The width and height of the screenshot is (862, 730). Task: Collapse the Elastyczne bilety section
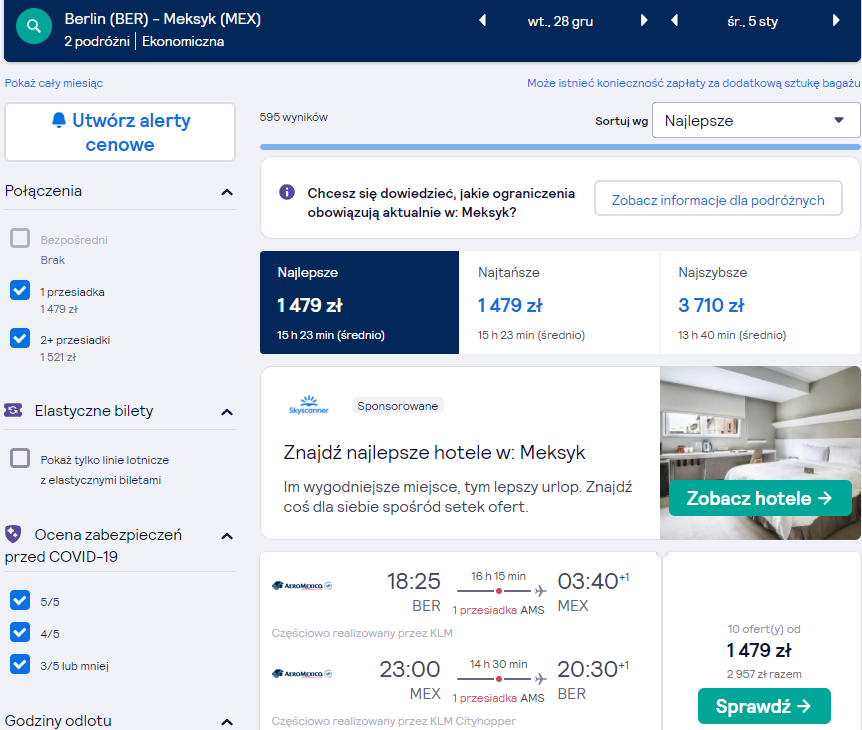coord(227,412)
